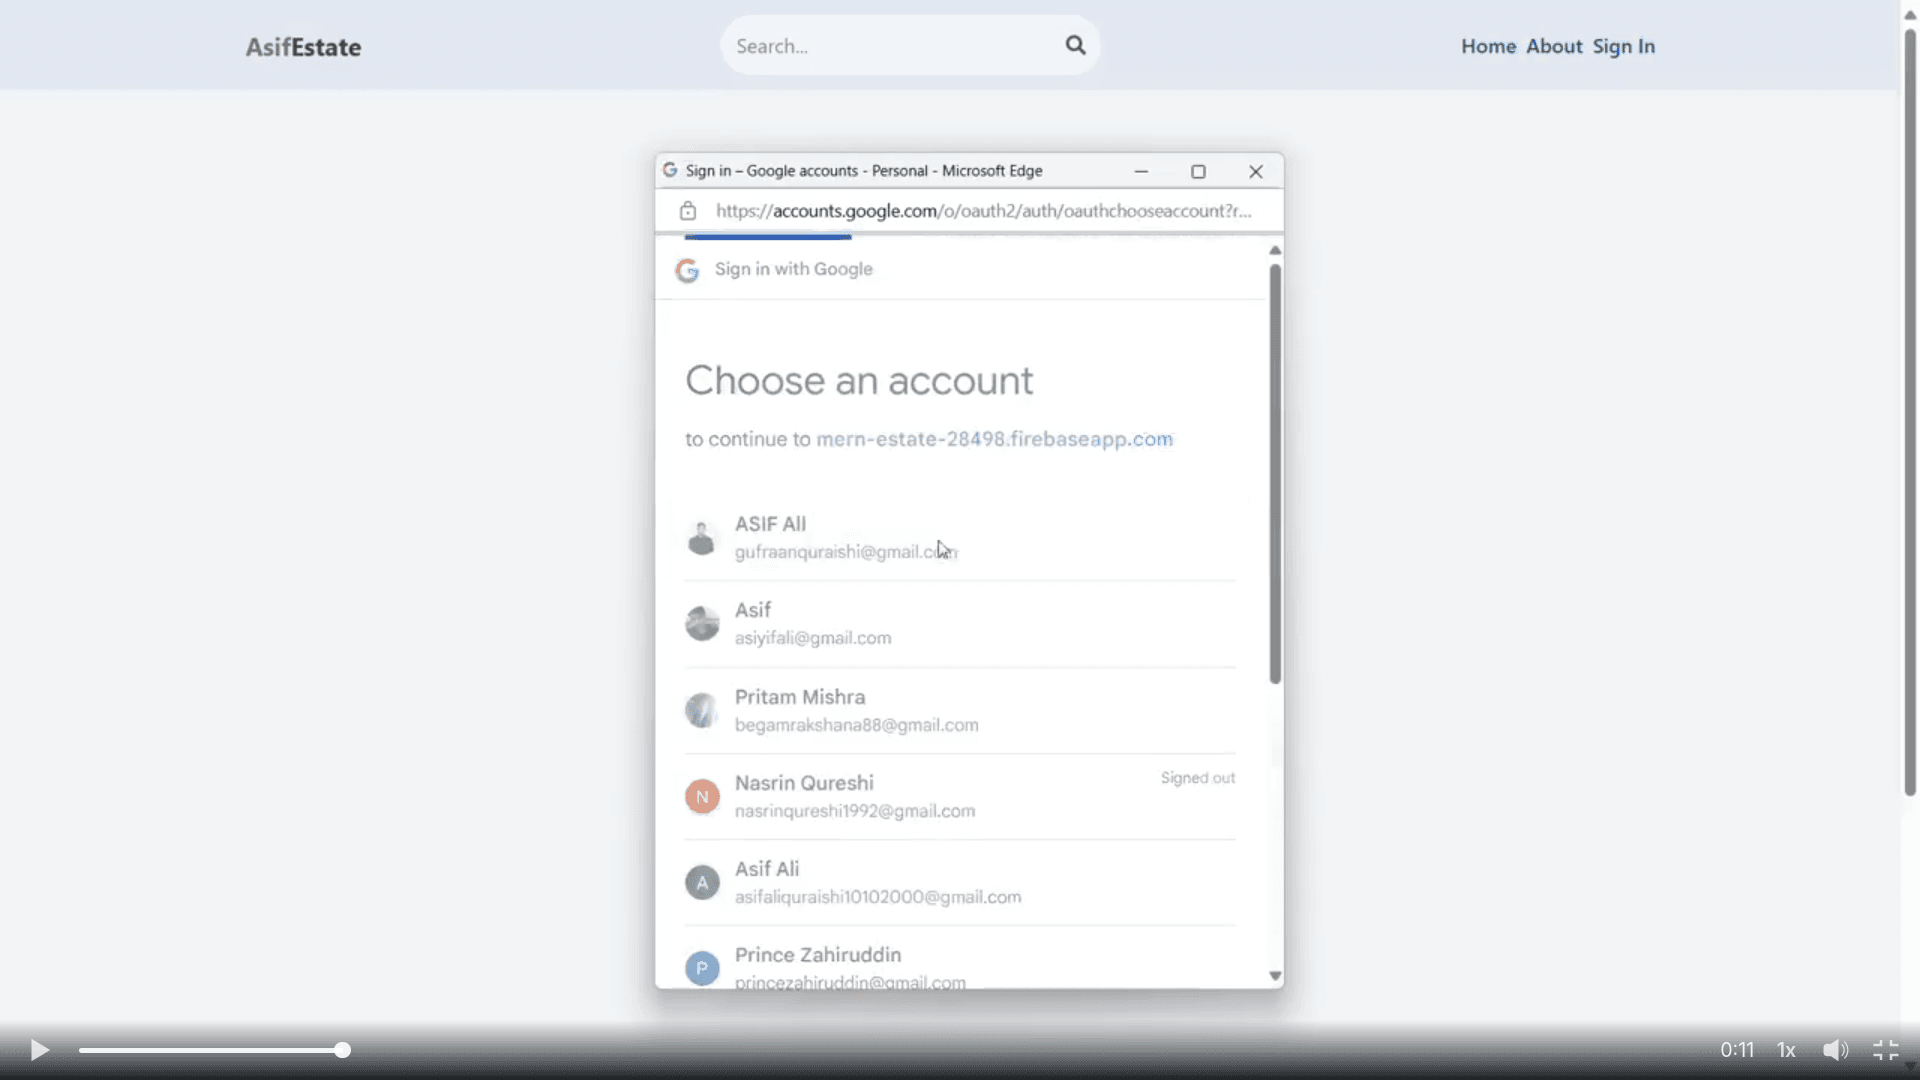The height and width of the screenshot is (1080, 1920).
Task: Click the gufraanquraishi@gmail.com email text
Action: pyautogui.click(x=846, y=552)
